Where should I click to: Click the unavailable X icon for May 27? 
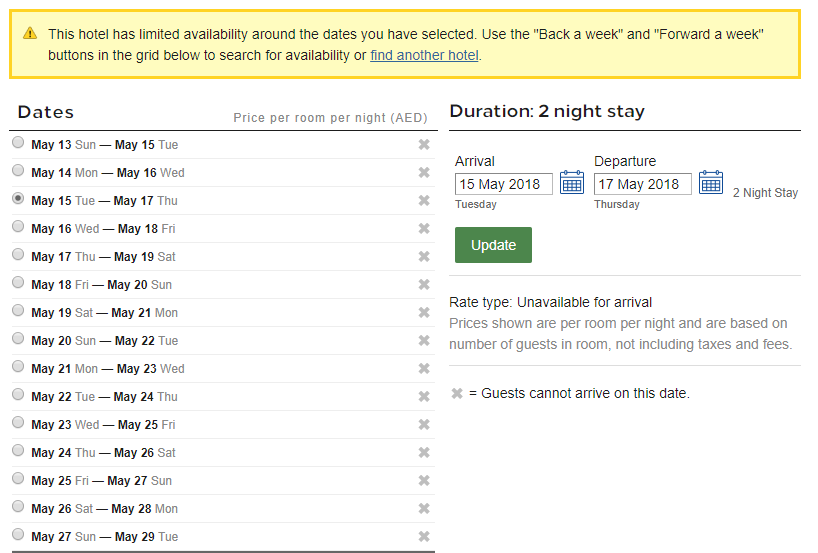tap(424, 537)
